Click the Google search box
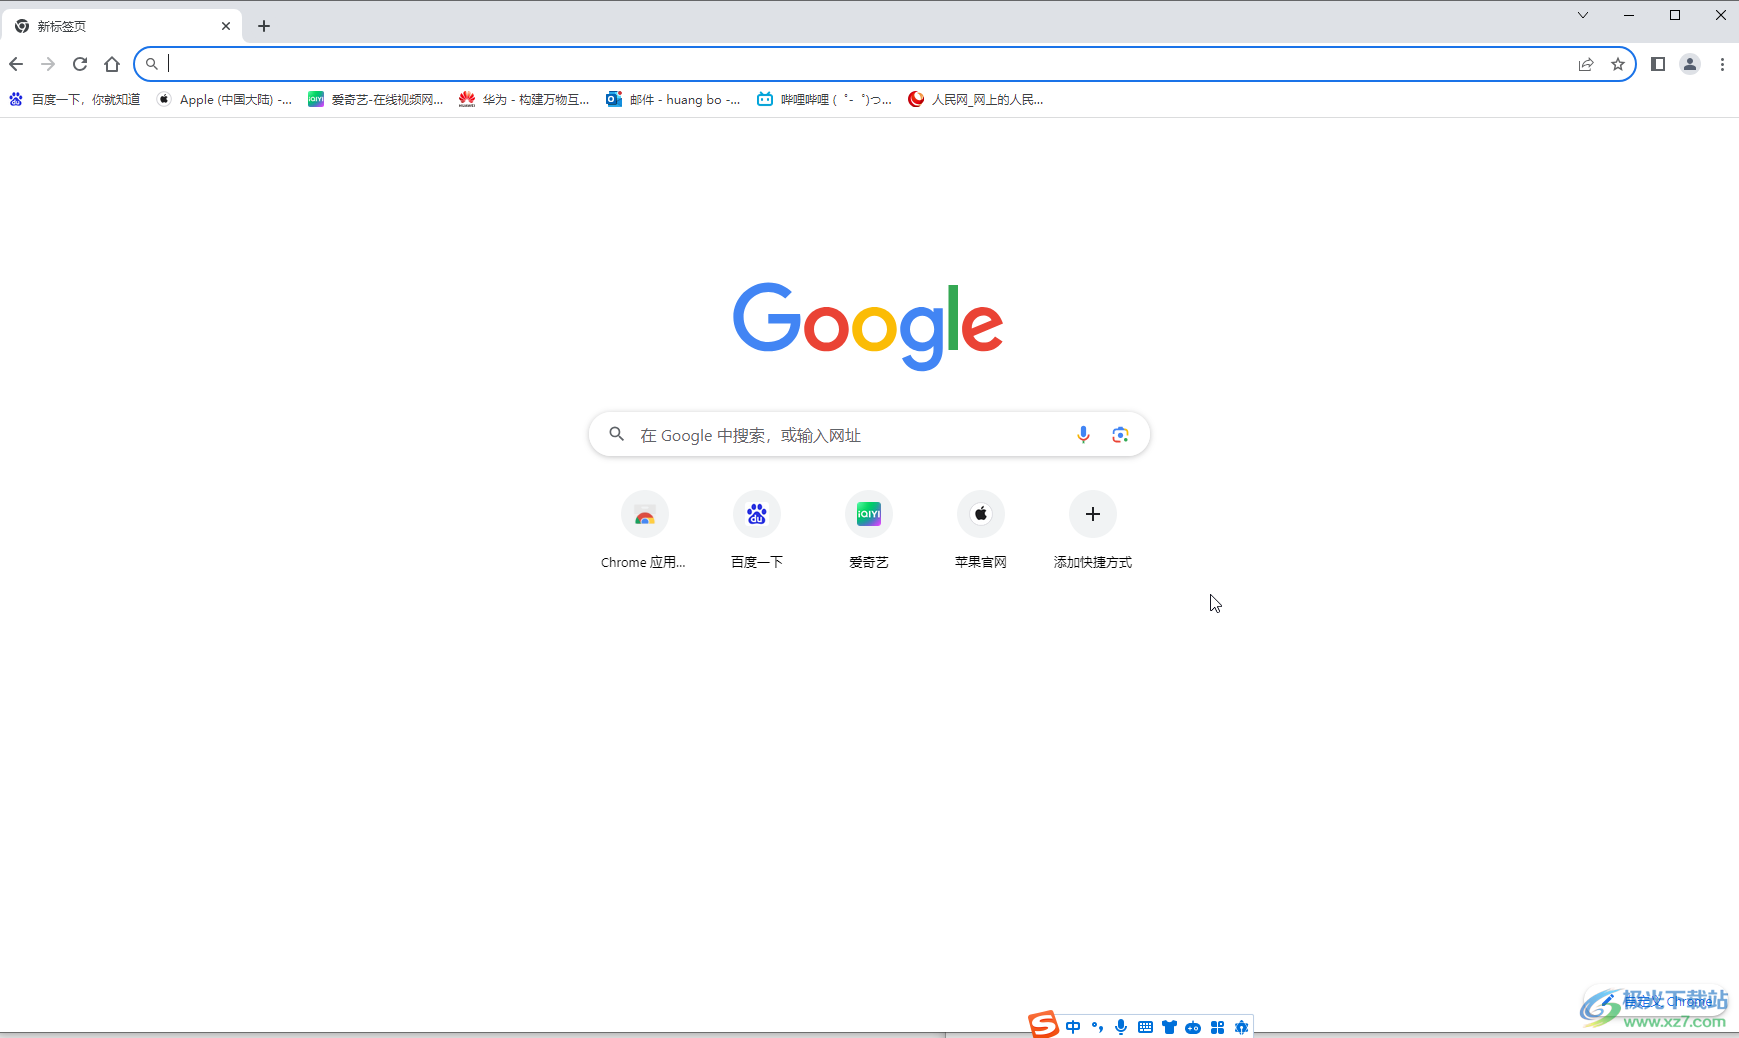Image resolution: width=1739 pixels, height=1038 pixels. [x=869, y=435]
